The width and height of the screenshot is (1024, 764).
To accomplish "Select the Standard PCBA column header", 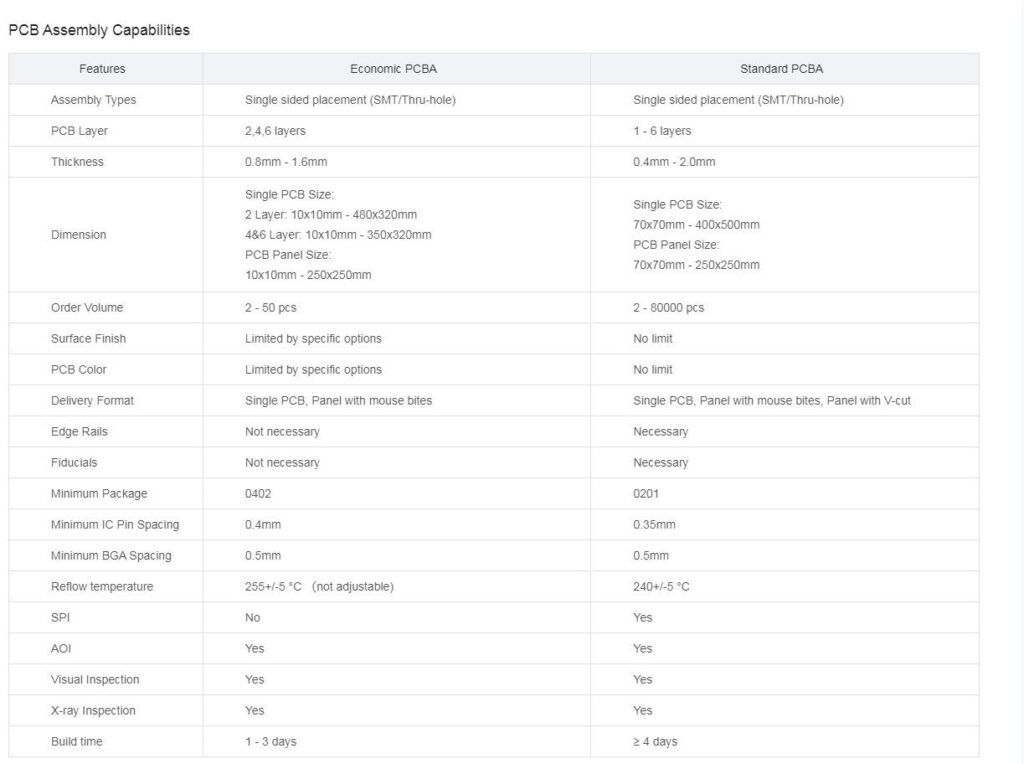I will [x=781, y=69].
